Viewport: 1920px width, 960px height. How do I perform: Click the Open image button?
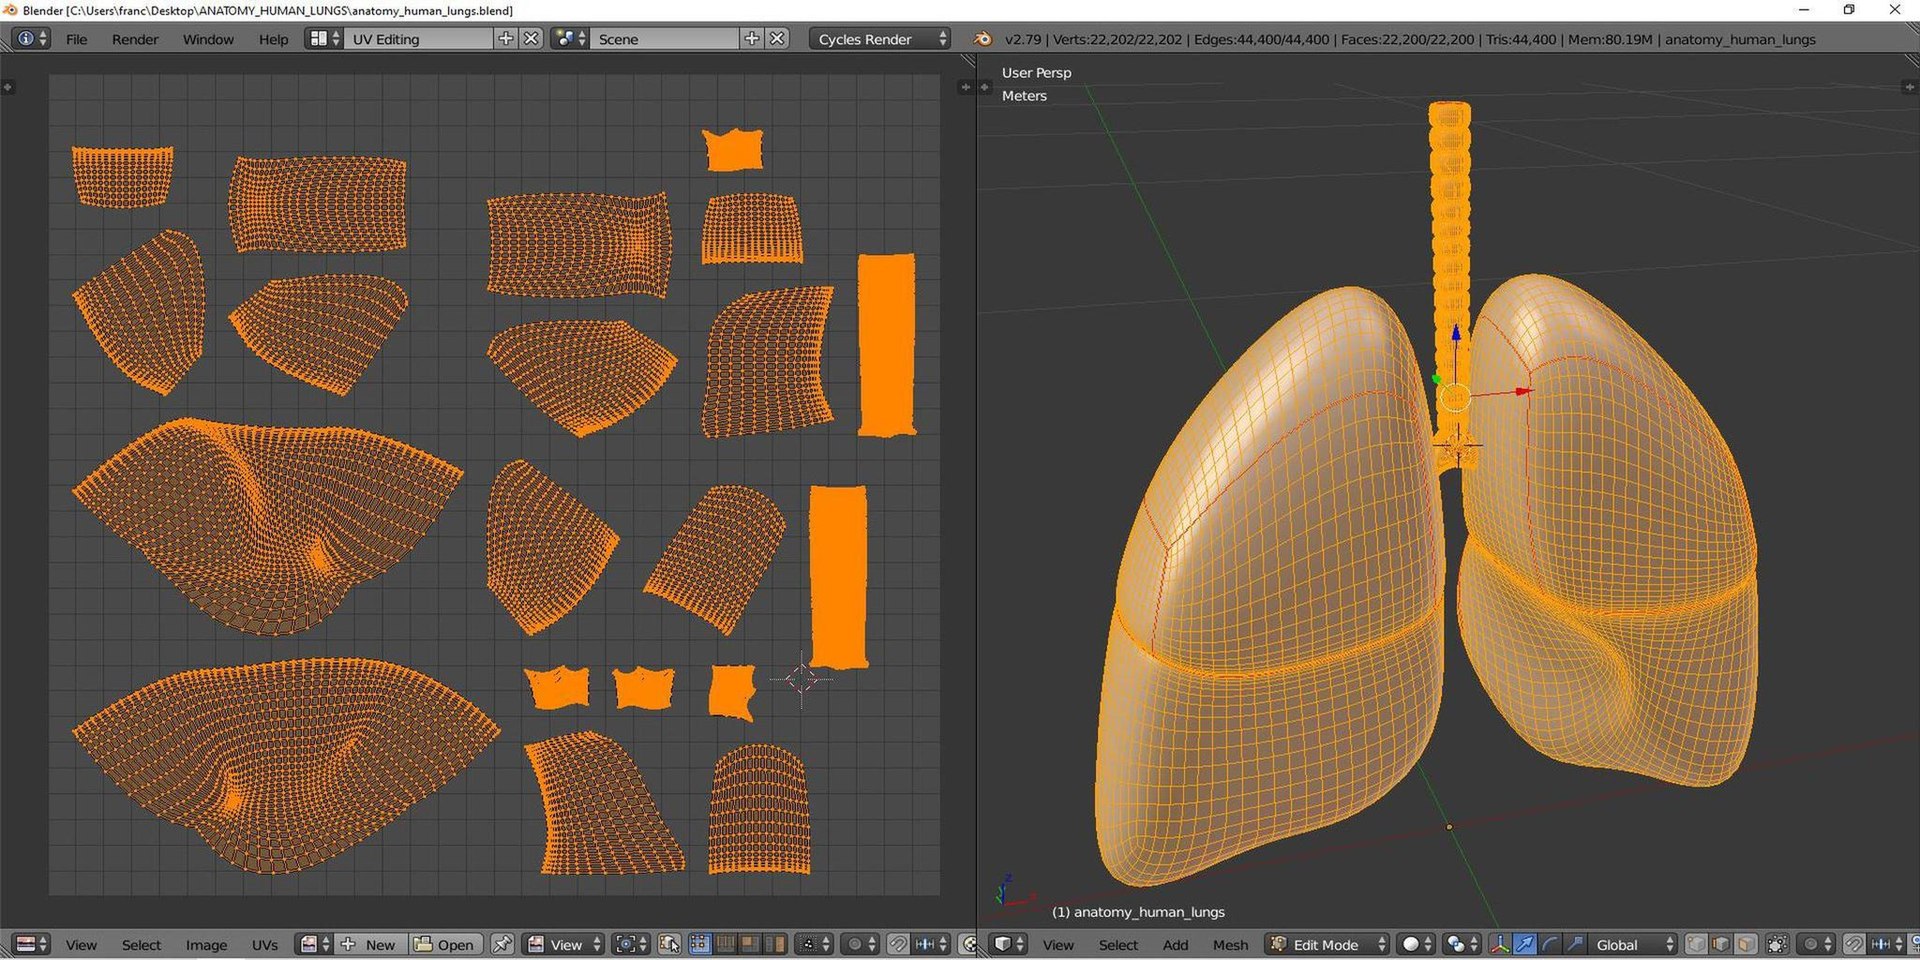[445, 944]
